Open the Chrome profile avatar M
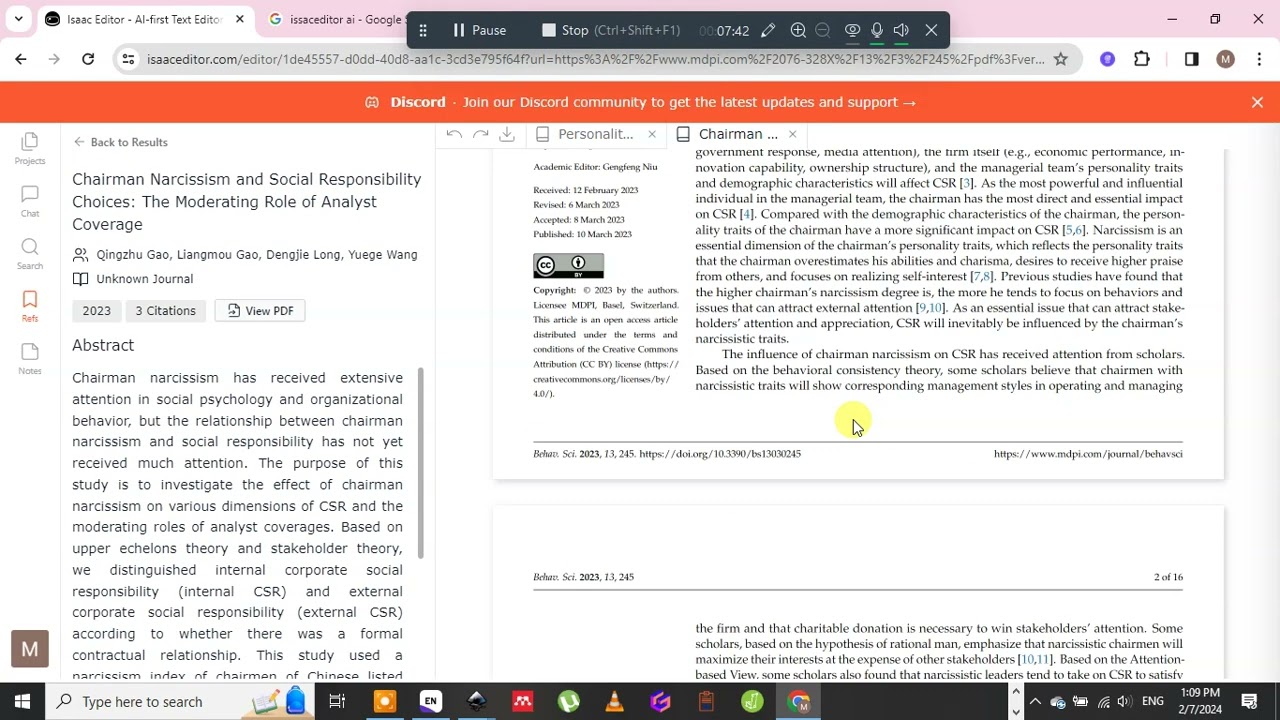Viewport: 1280px width, 720px height. (1226, 59)
